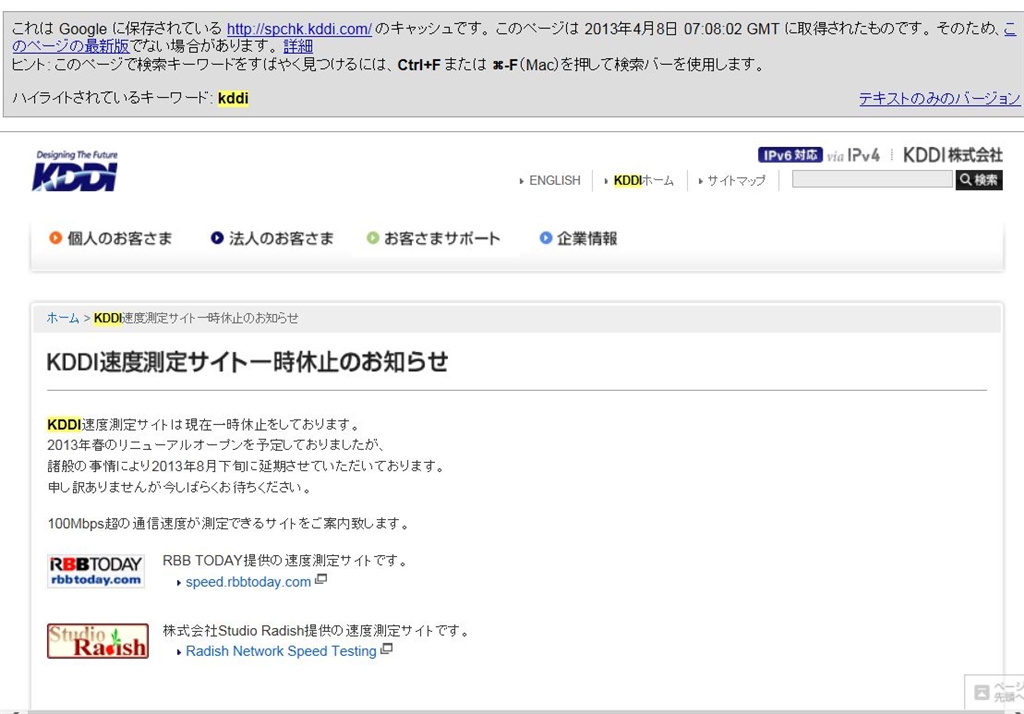This screenshot has width=1024, height=714.
Task: Click the 検索 search button
Action: [x=979, y=180]
